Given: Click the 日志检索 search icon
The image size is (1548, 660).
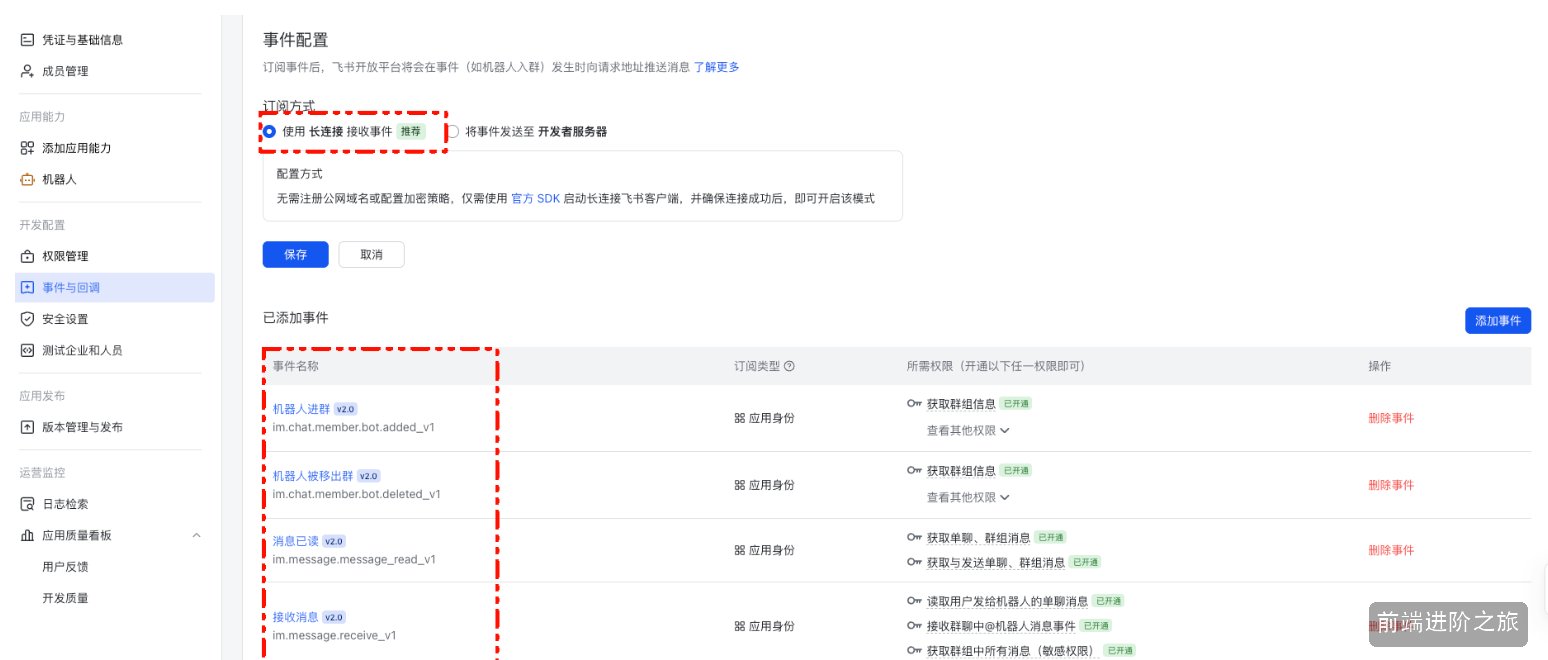Looking at the screenshot, I should 27,504.
